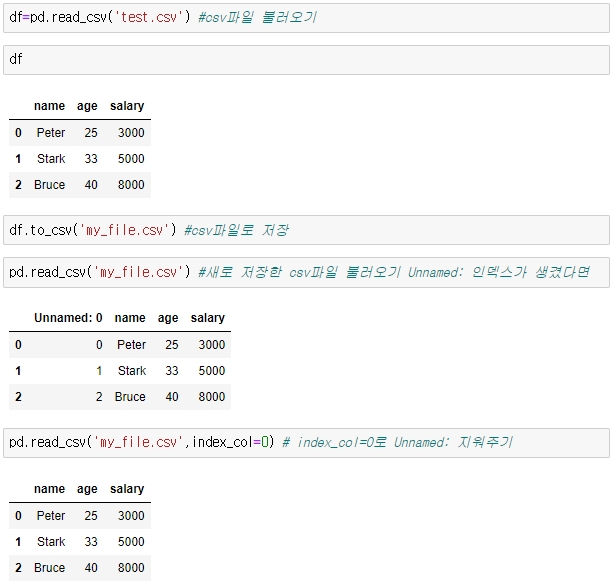Screen dimensions: 614x586
Task: Click salary 8000 in the first table
Action: coord(131,184)
